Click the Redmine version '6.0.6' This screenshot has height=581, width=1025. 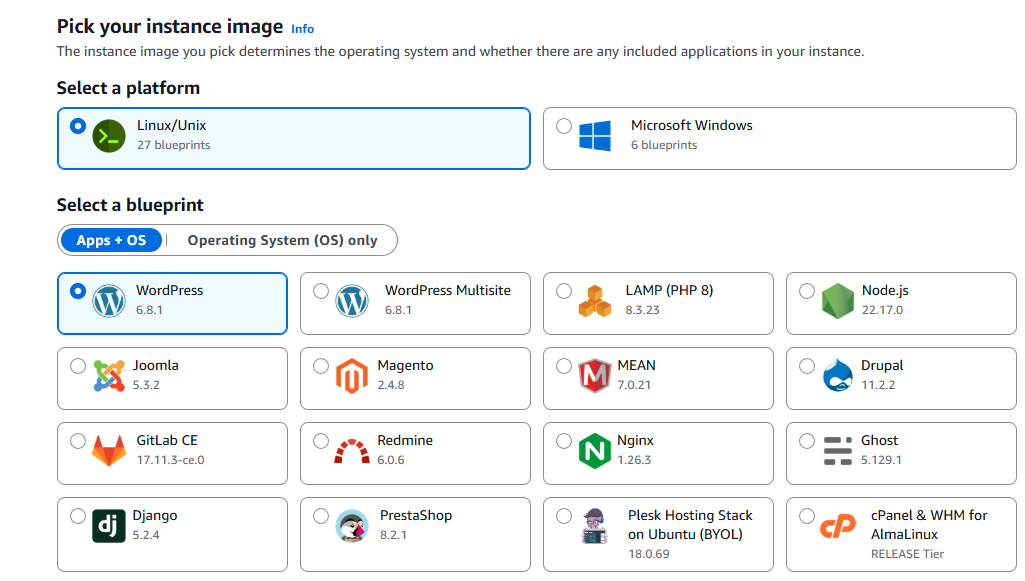391,460
